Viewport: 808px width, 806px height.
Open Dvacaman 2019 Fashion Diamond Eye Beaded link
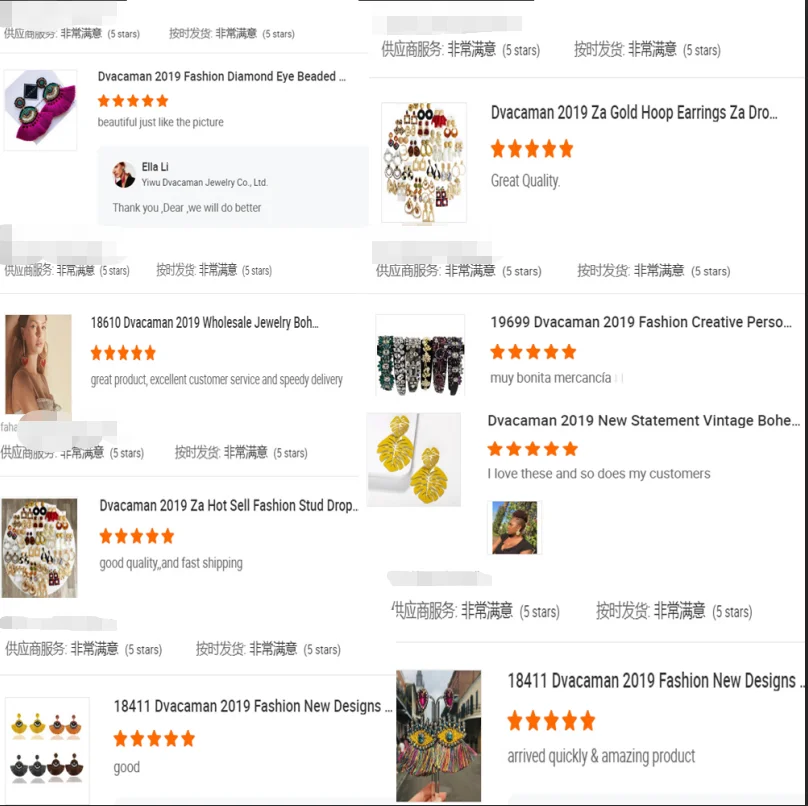(x=222, y=76)
